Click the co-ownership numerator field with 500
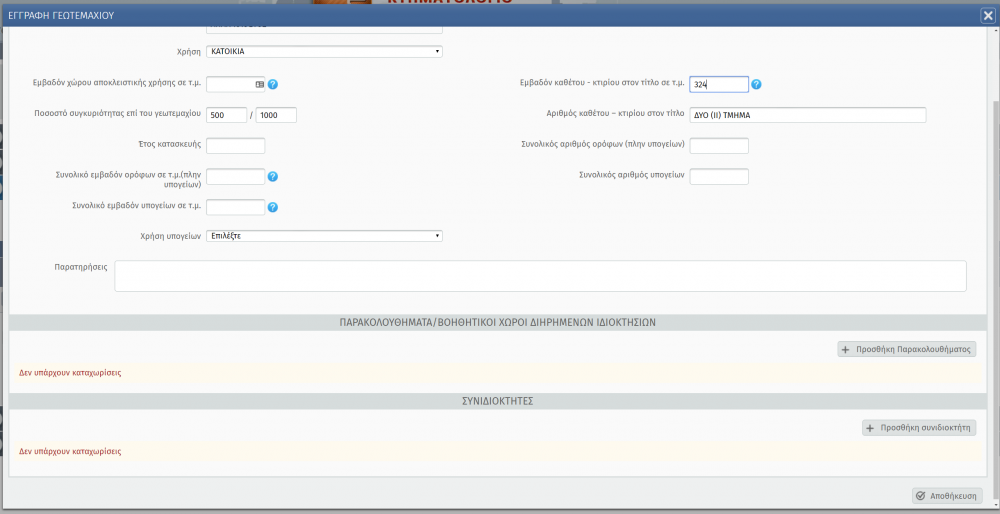1000x514 pixels. (226, 115)
